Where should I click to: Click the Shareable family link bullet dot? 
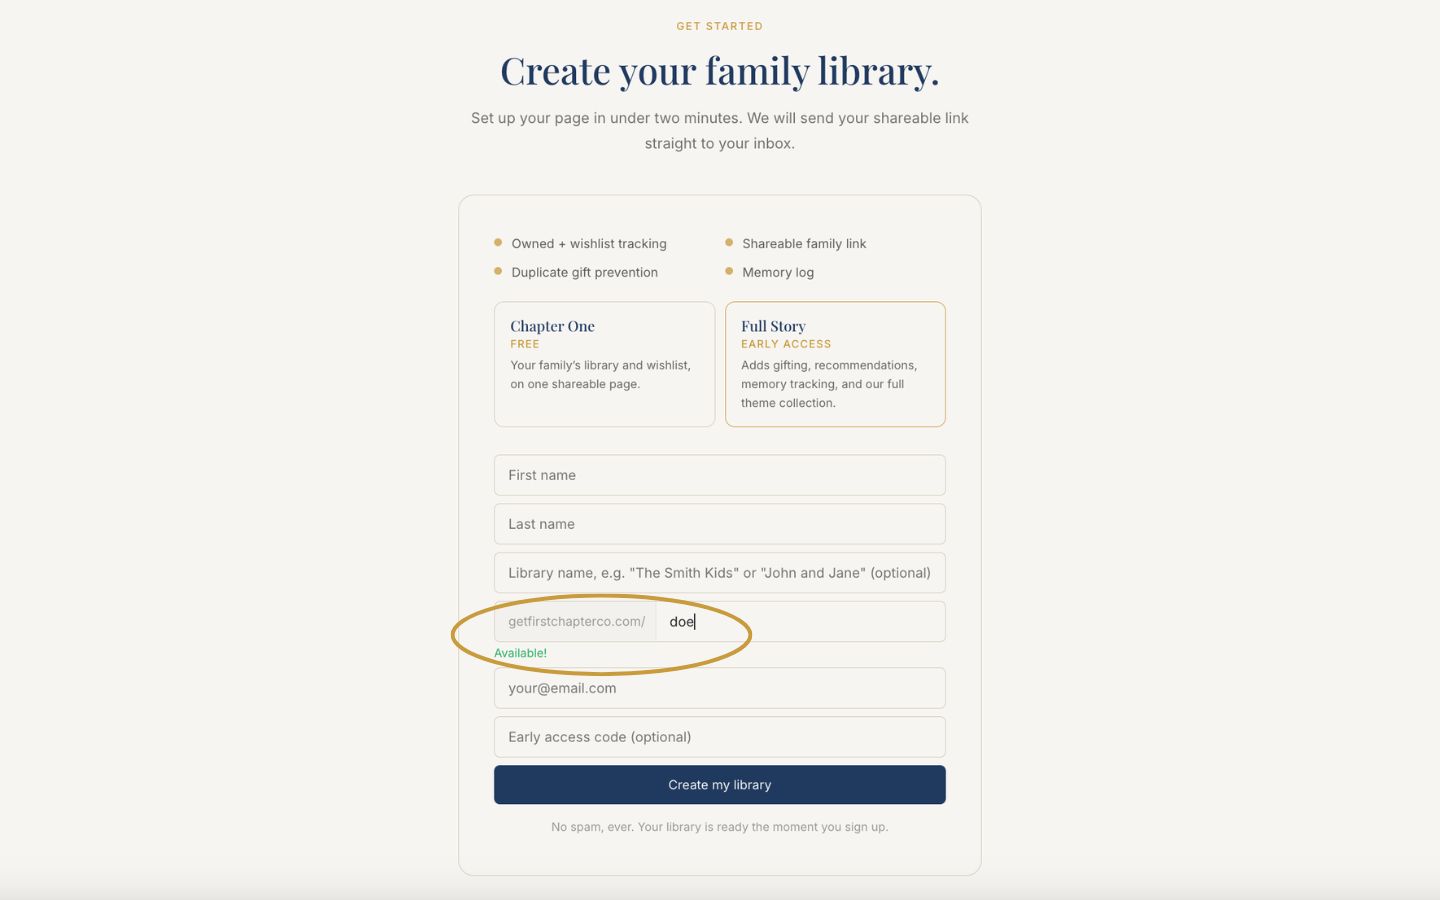[729, 242]
